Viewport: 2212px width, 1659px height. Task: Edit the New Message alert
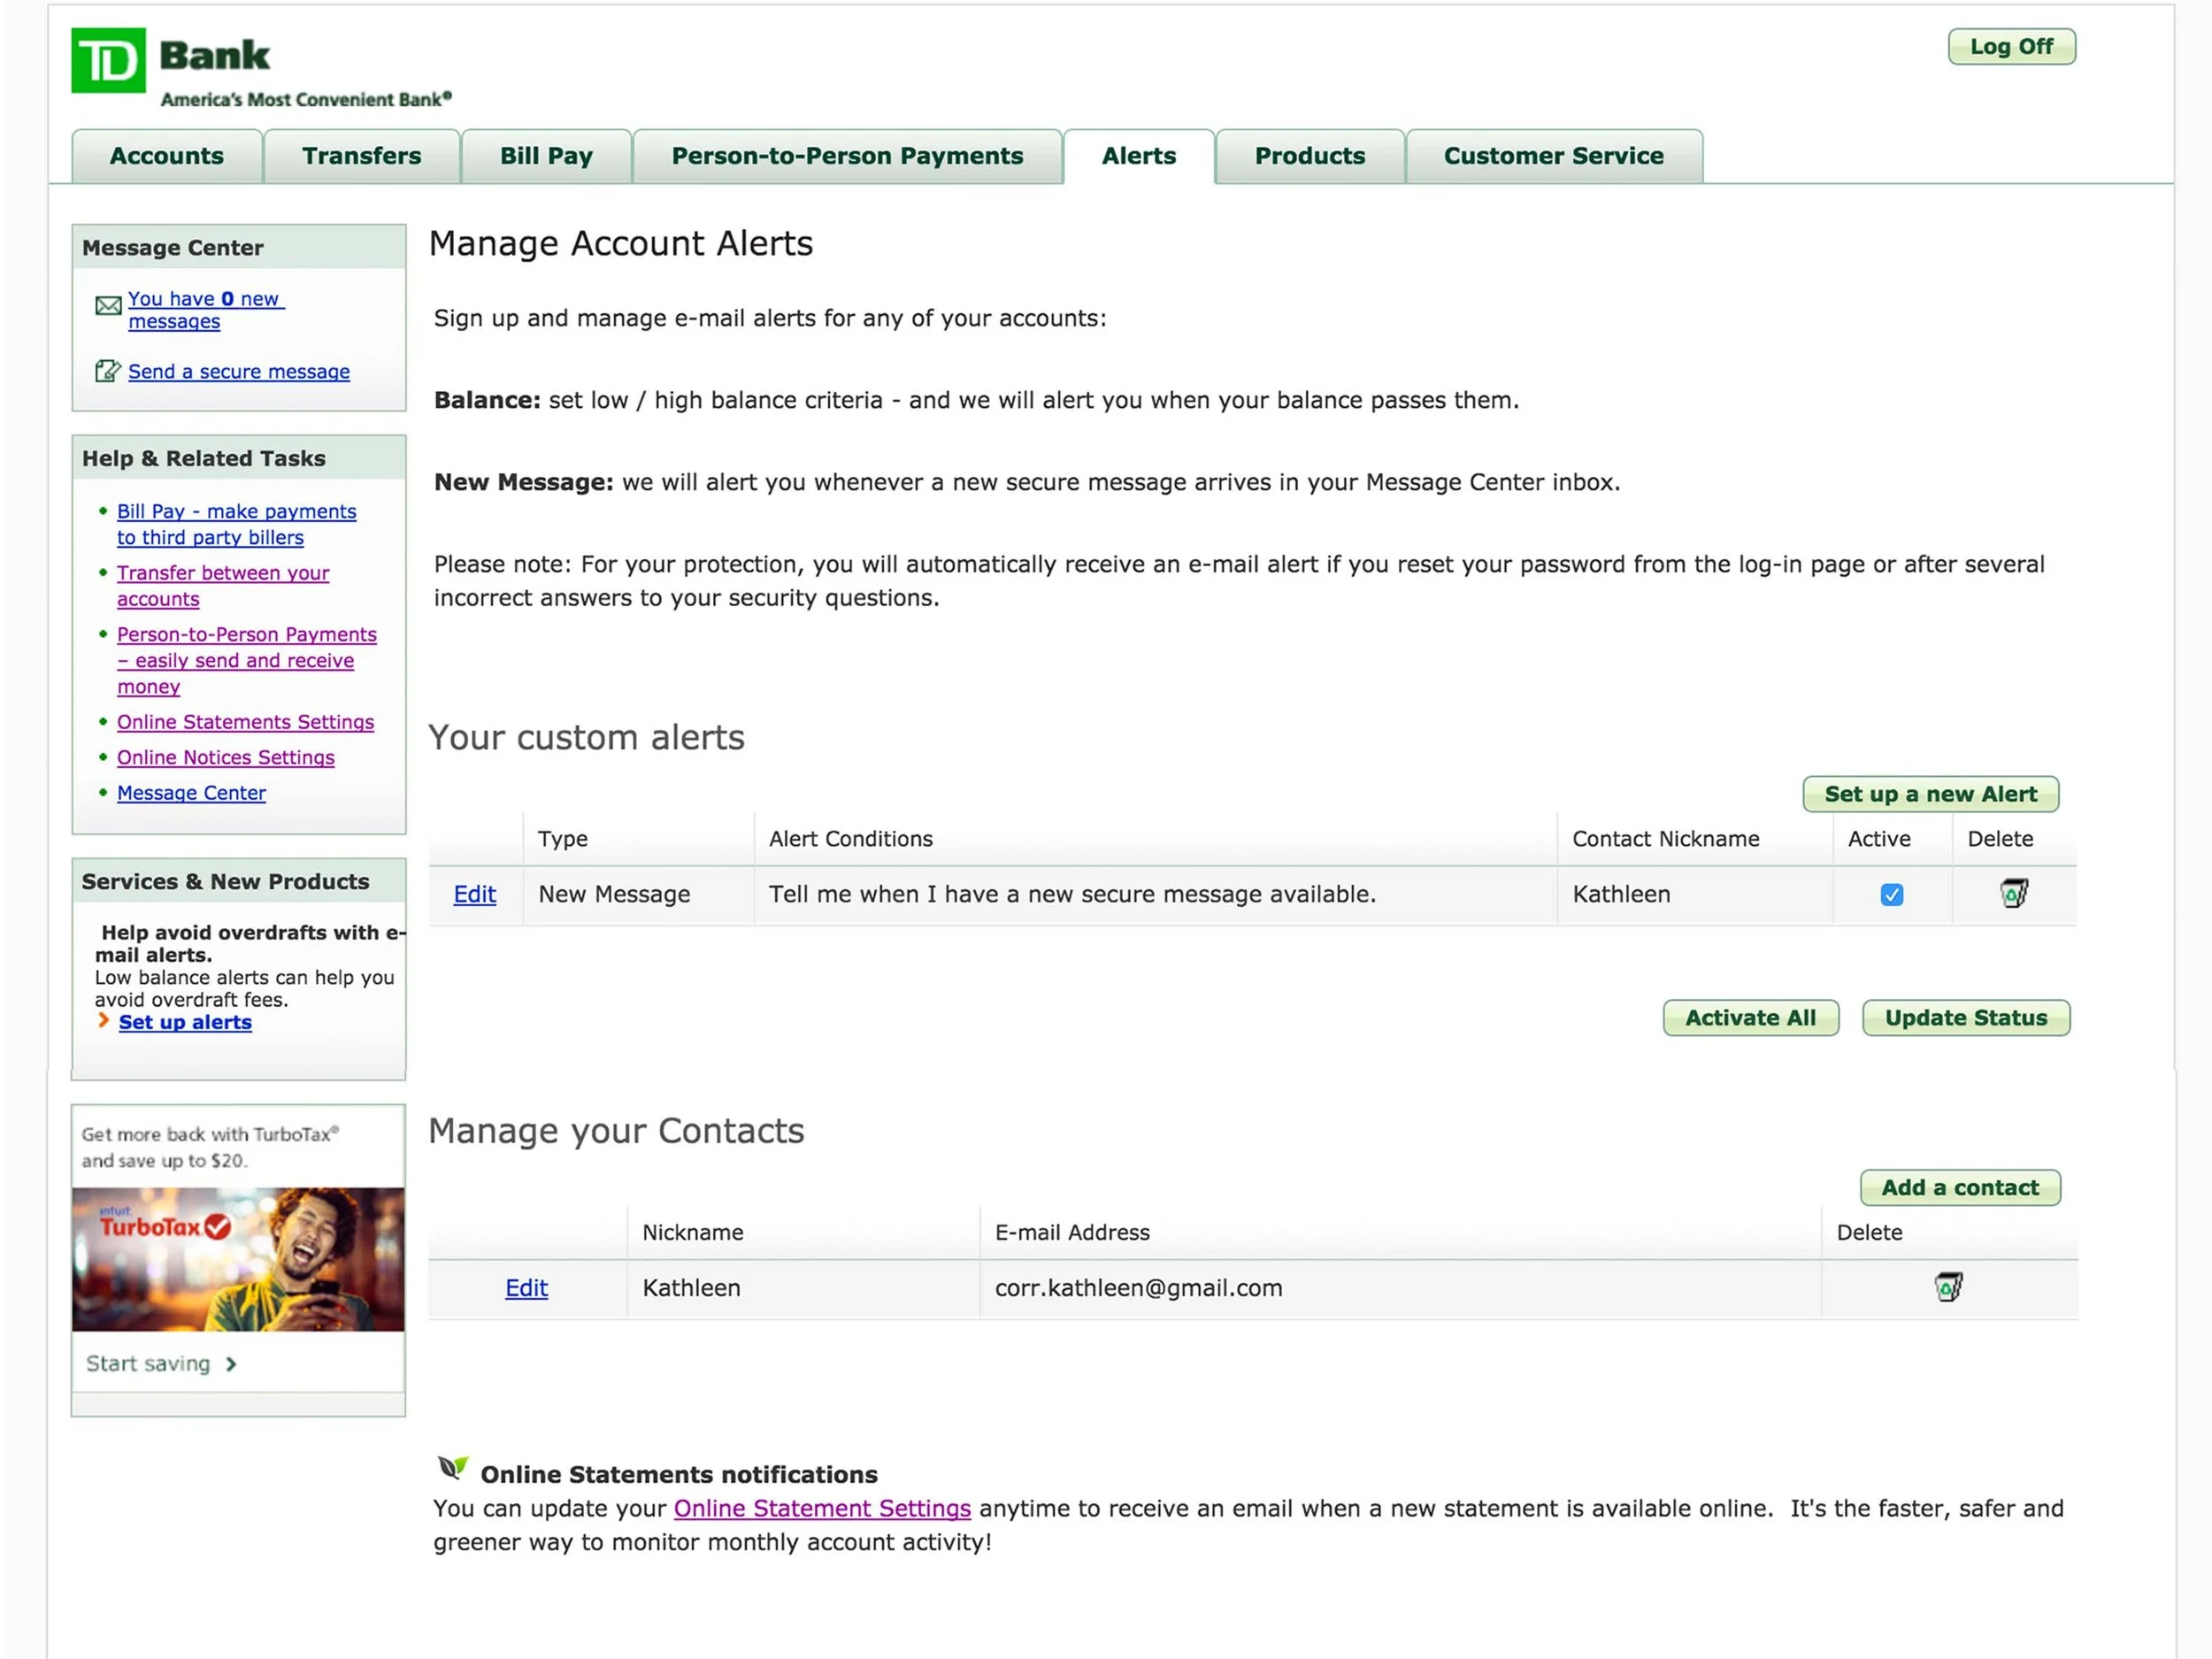click(474, 894)
